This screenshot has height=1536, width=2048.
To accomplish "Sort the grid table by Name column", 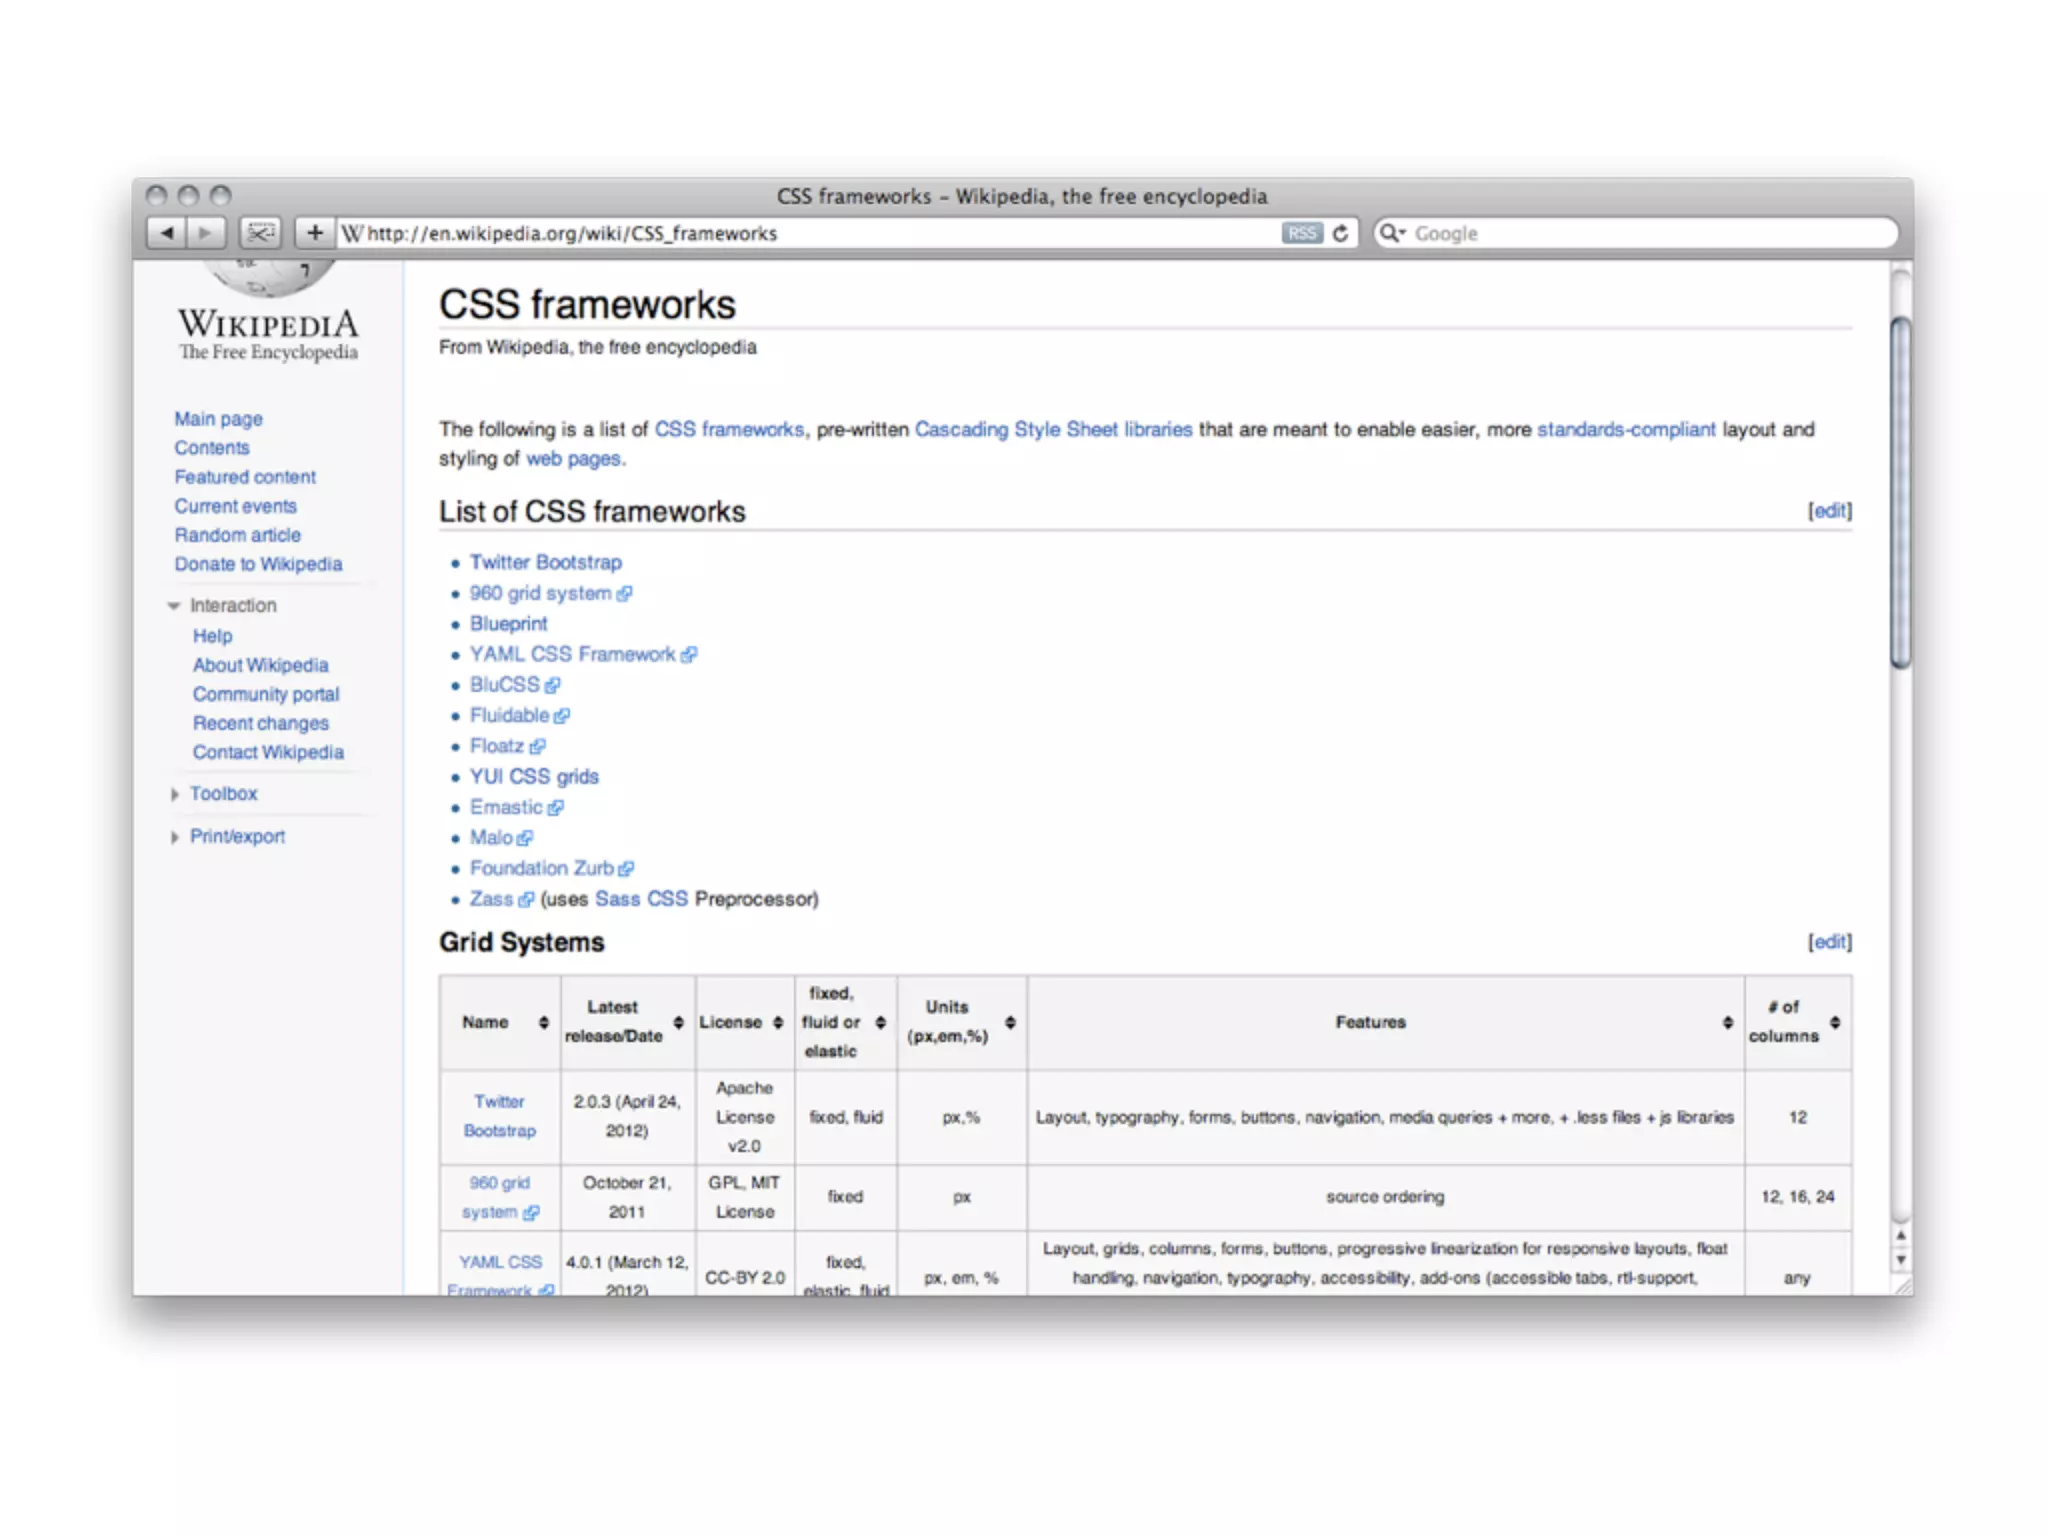I will tap(543, 1022).
